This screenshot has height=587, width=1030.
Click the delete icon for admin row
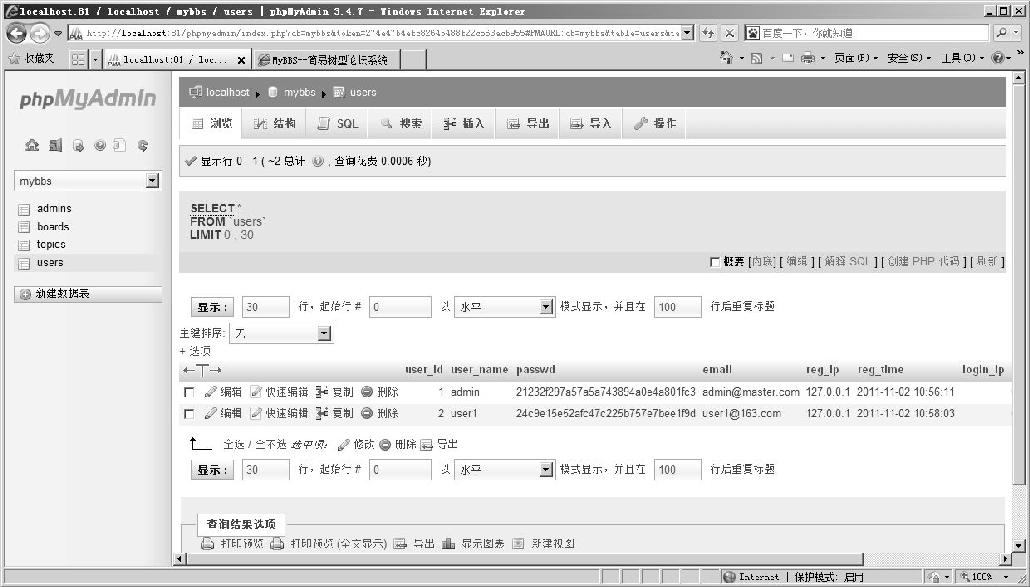click(367, 392)
